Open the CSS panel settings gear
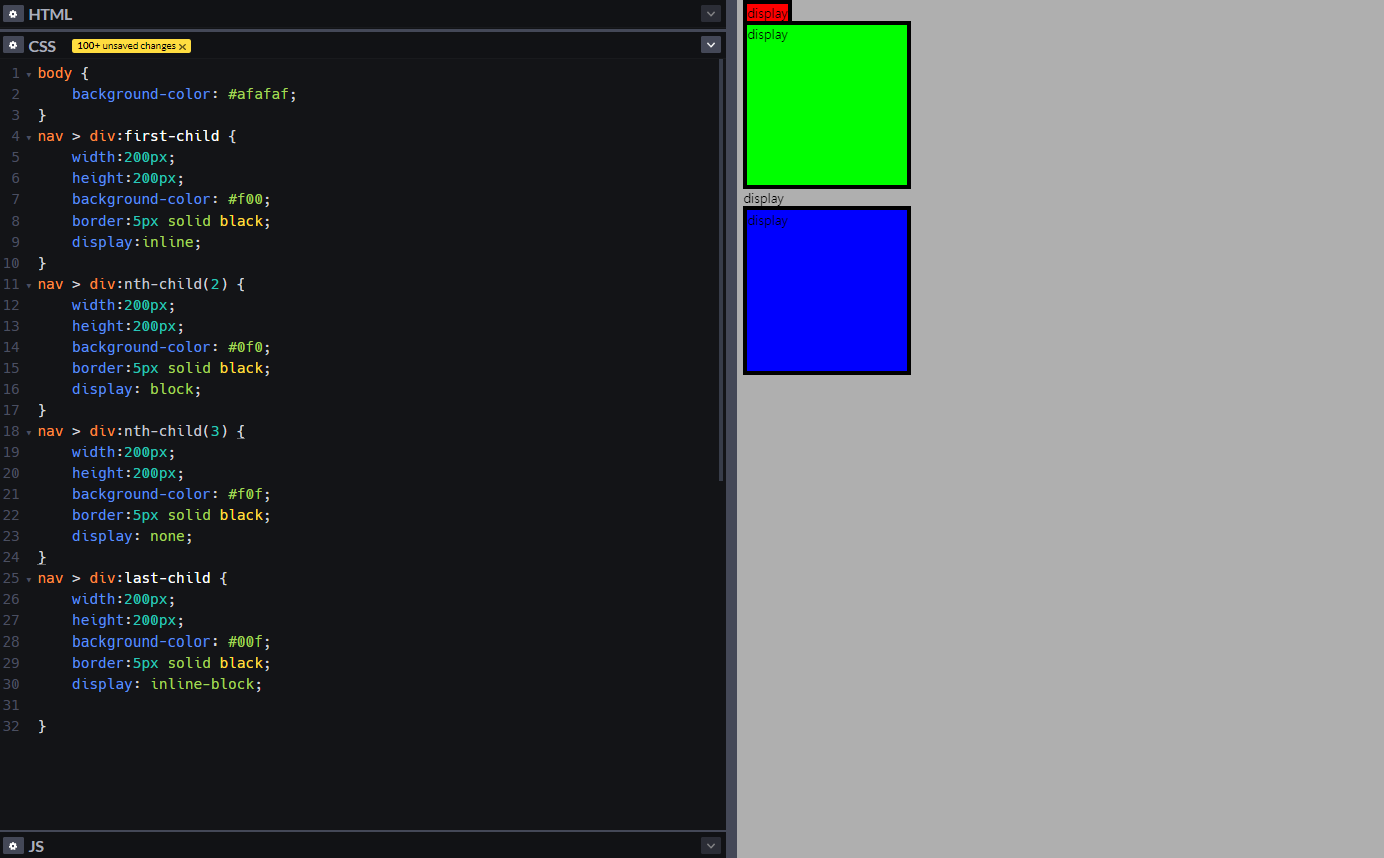Viewport: 1384px width, 858px height. [x=13, y=45]
